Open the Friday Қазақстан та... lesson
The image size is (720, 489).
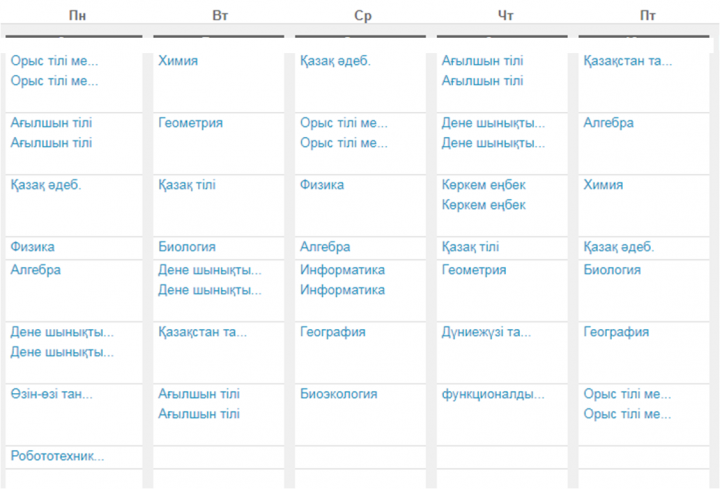point(627,61)
